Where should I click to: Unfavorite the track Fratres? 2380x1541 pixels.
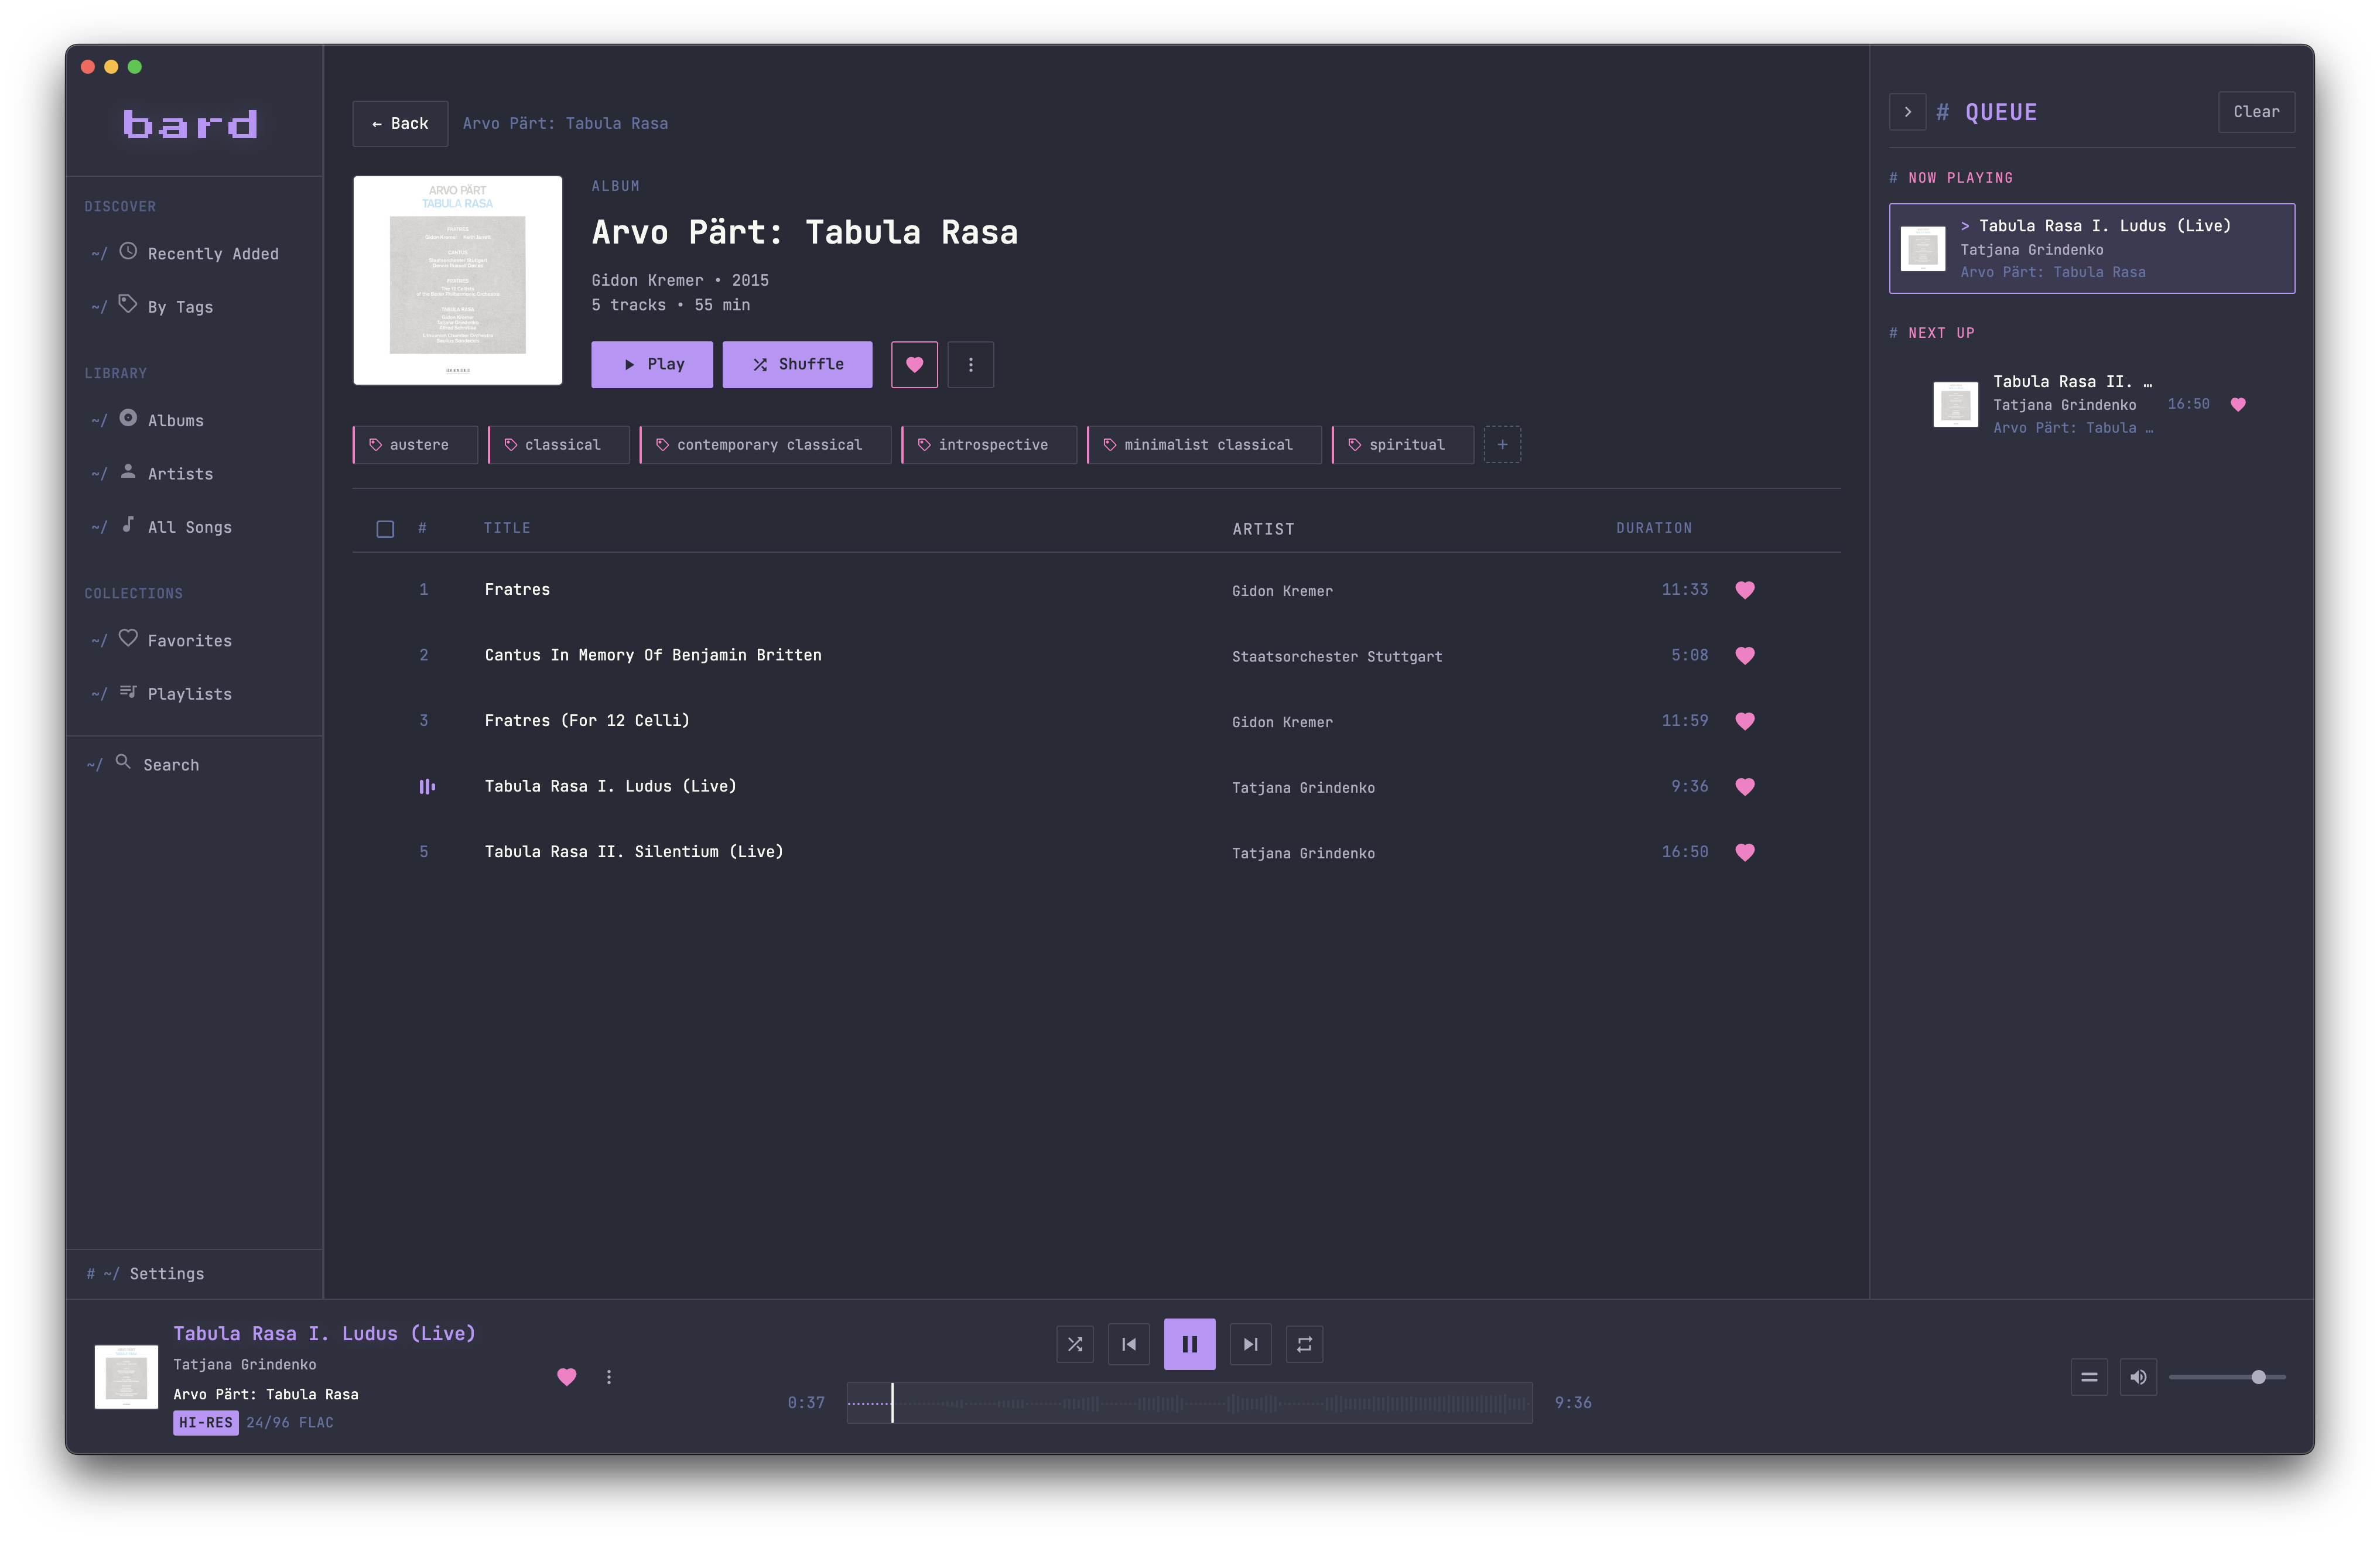tap(1746, 590)
